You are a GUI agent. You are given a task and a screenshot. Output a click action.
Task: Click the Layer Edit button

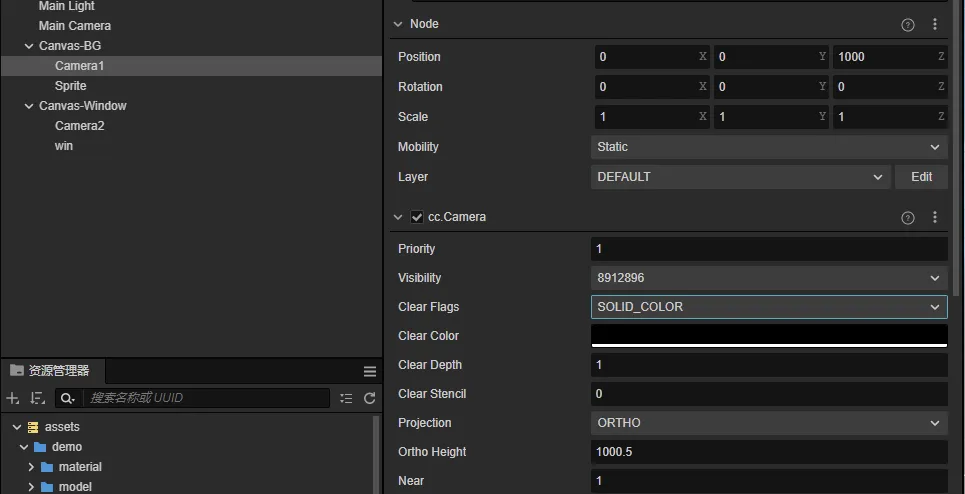pos(921,177)
